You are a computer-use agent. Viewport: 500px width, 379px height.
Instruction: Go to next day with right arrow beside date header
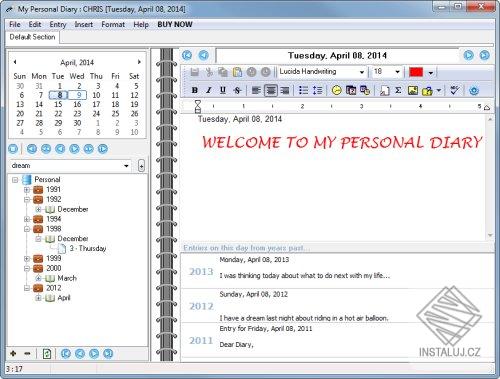coord(468,55)
